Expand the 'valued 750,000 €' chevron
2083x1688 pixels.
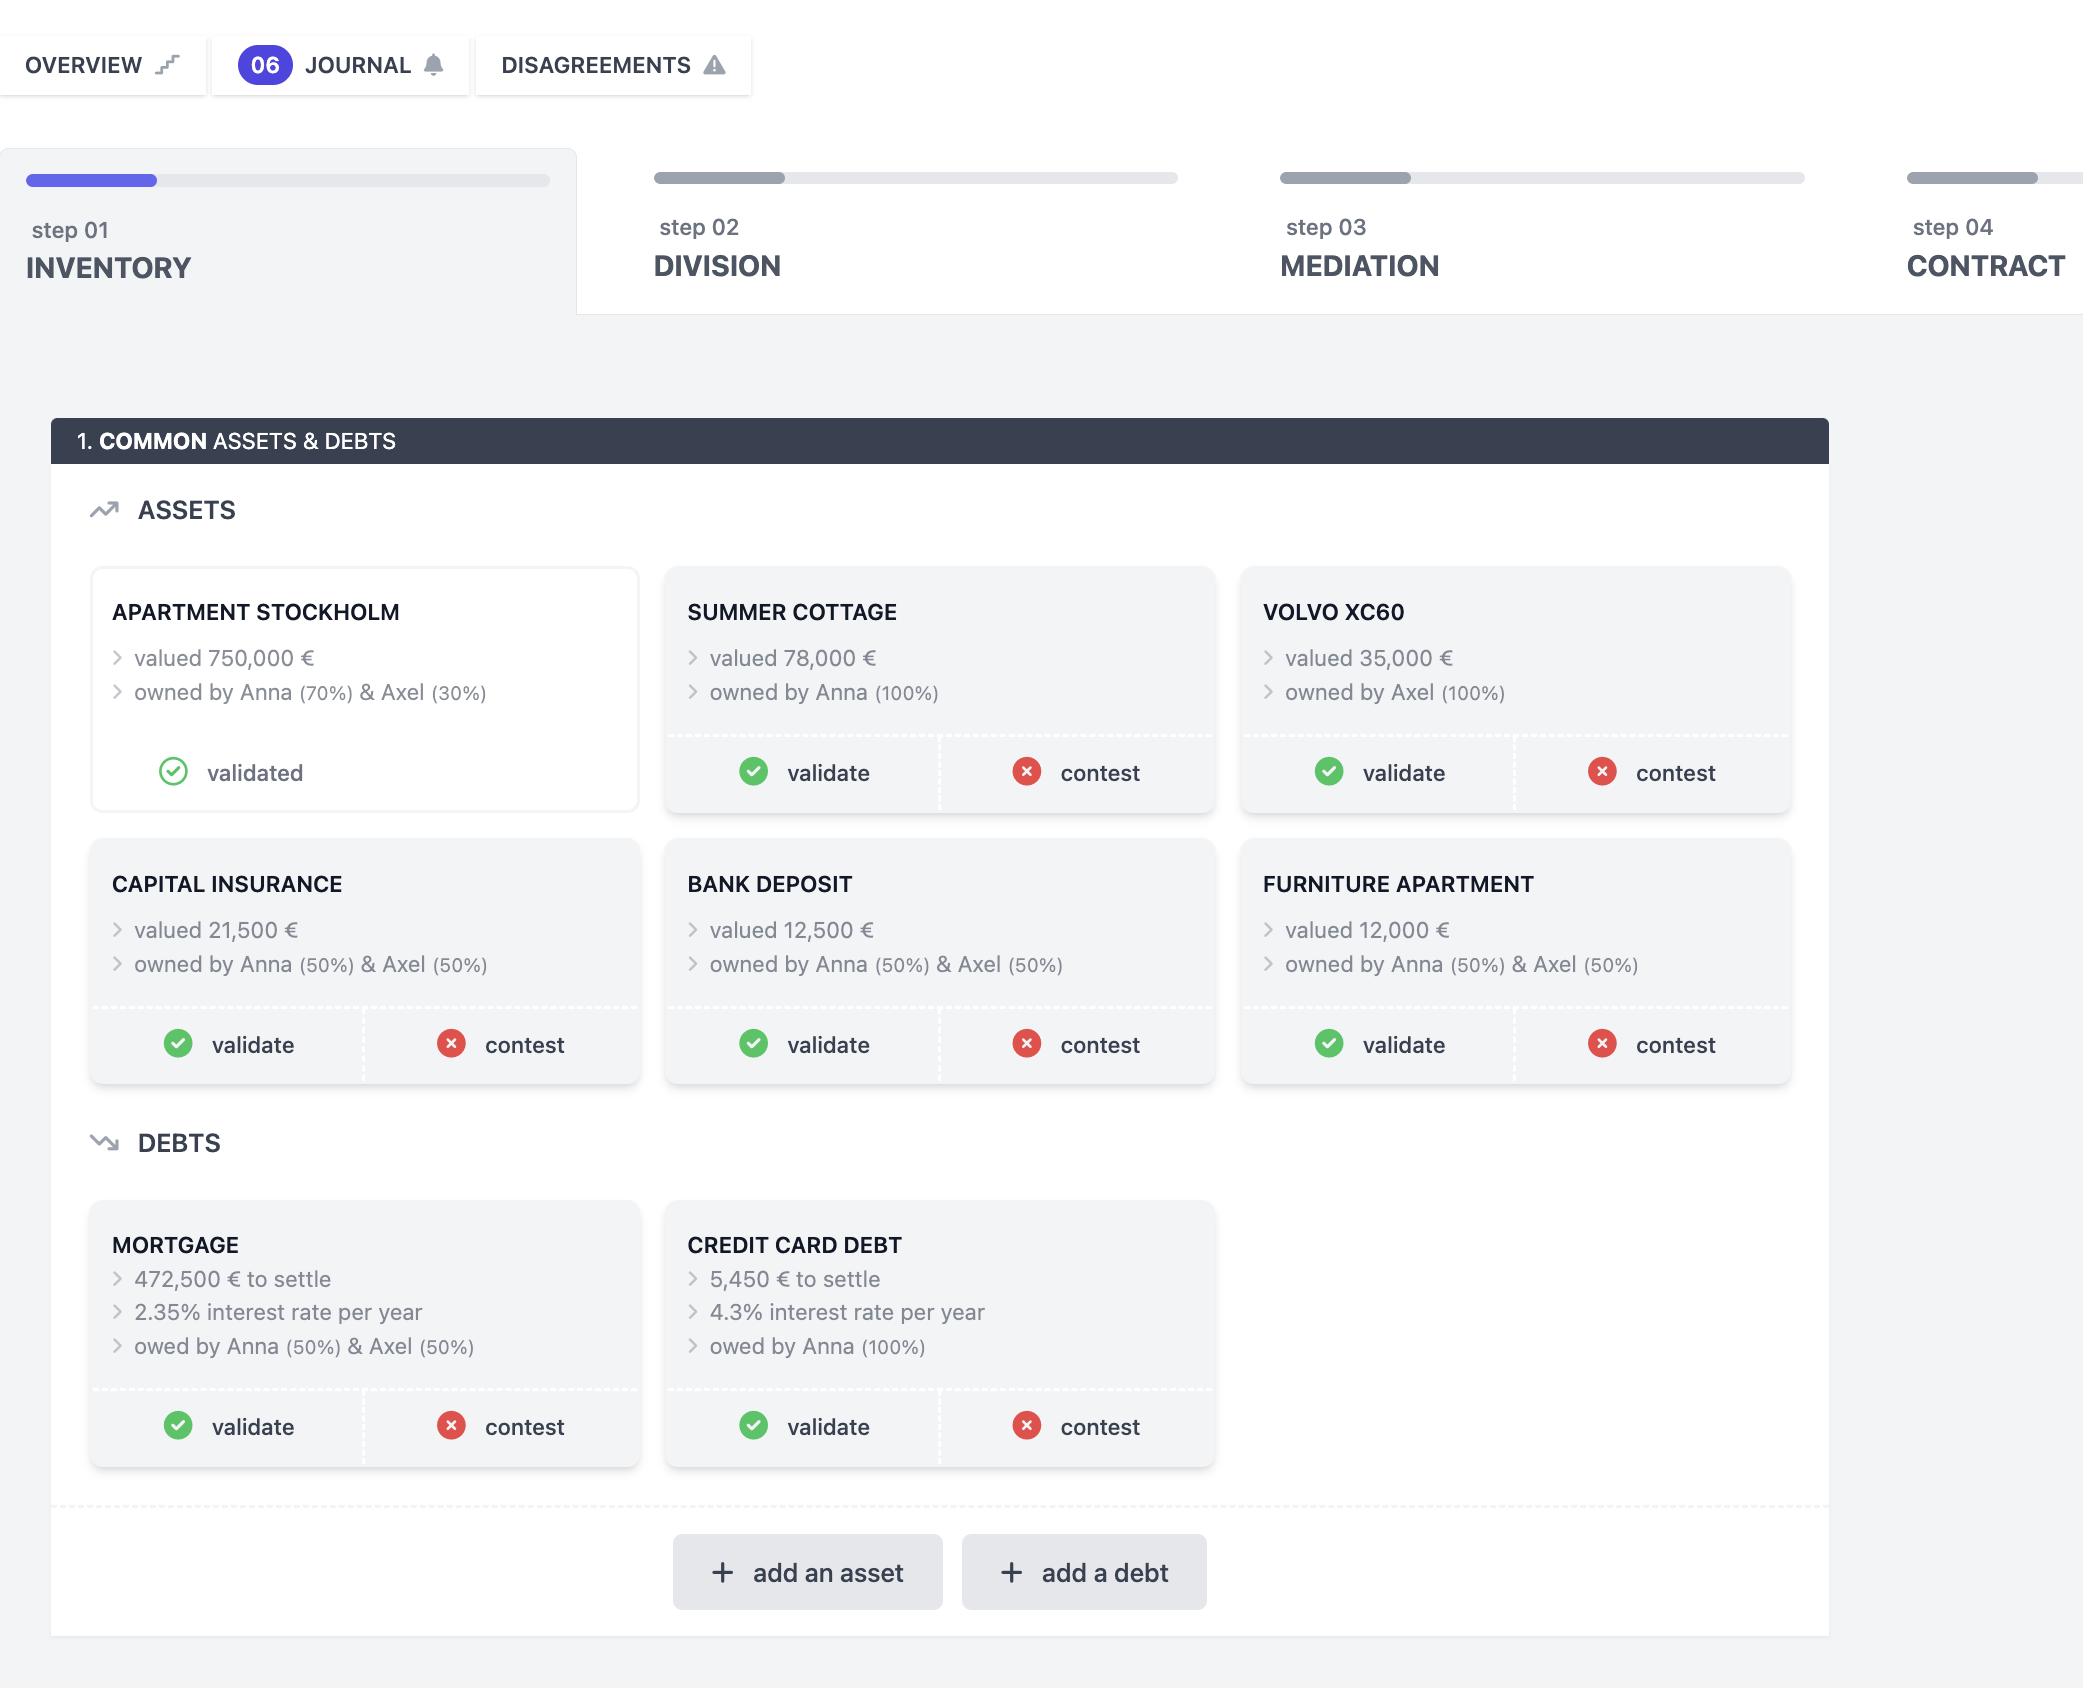pyautogui.click(x=117, y=658)
